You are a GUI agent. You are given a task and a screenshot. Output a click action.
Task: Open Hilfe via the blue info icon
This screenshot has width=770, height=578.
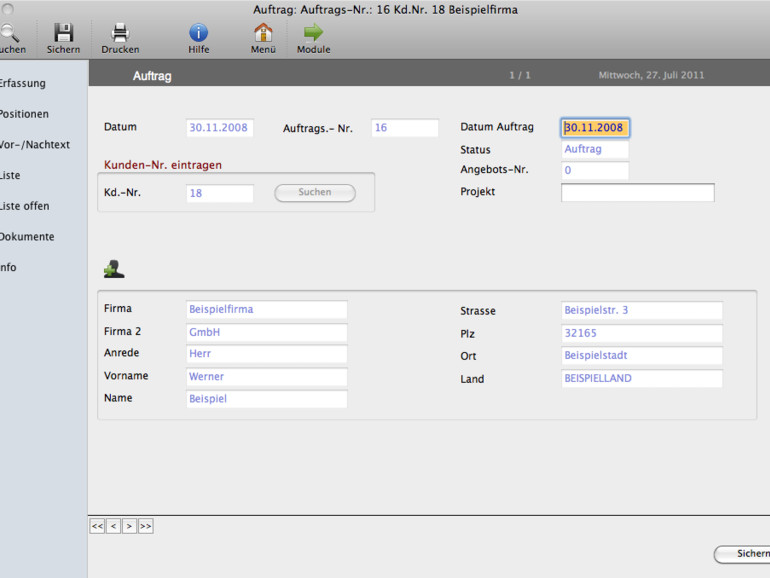198,32
